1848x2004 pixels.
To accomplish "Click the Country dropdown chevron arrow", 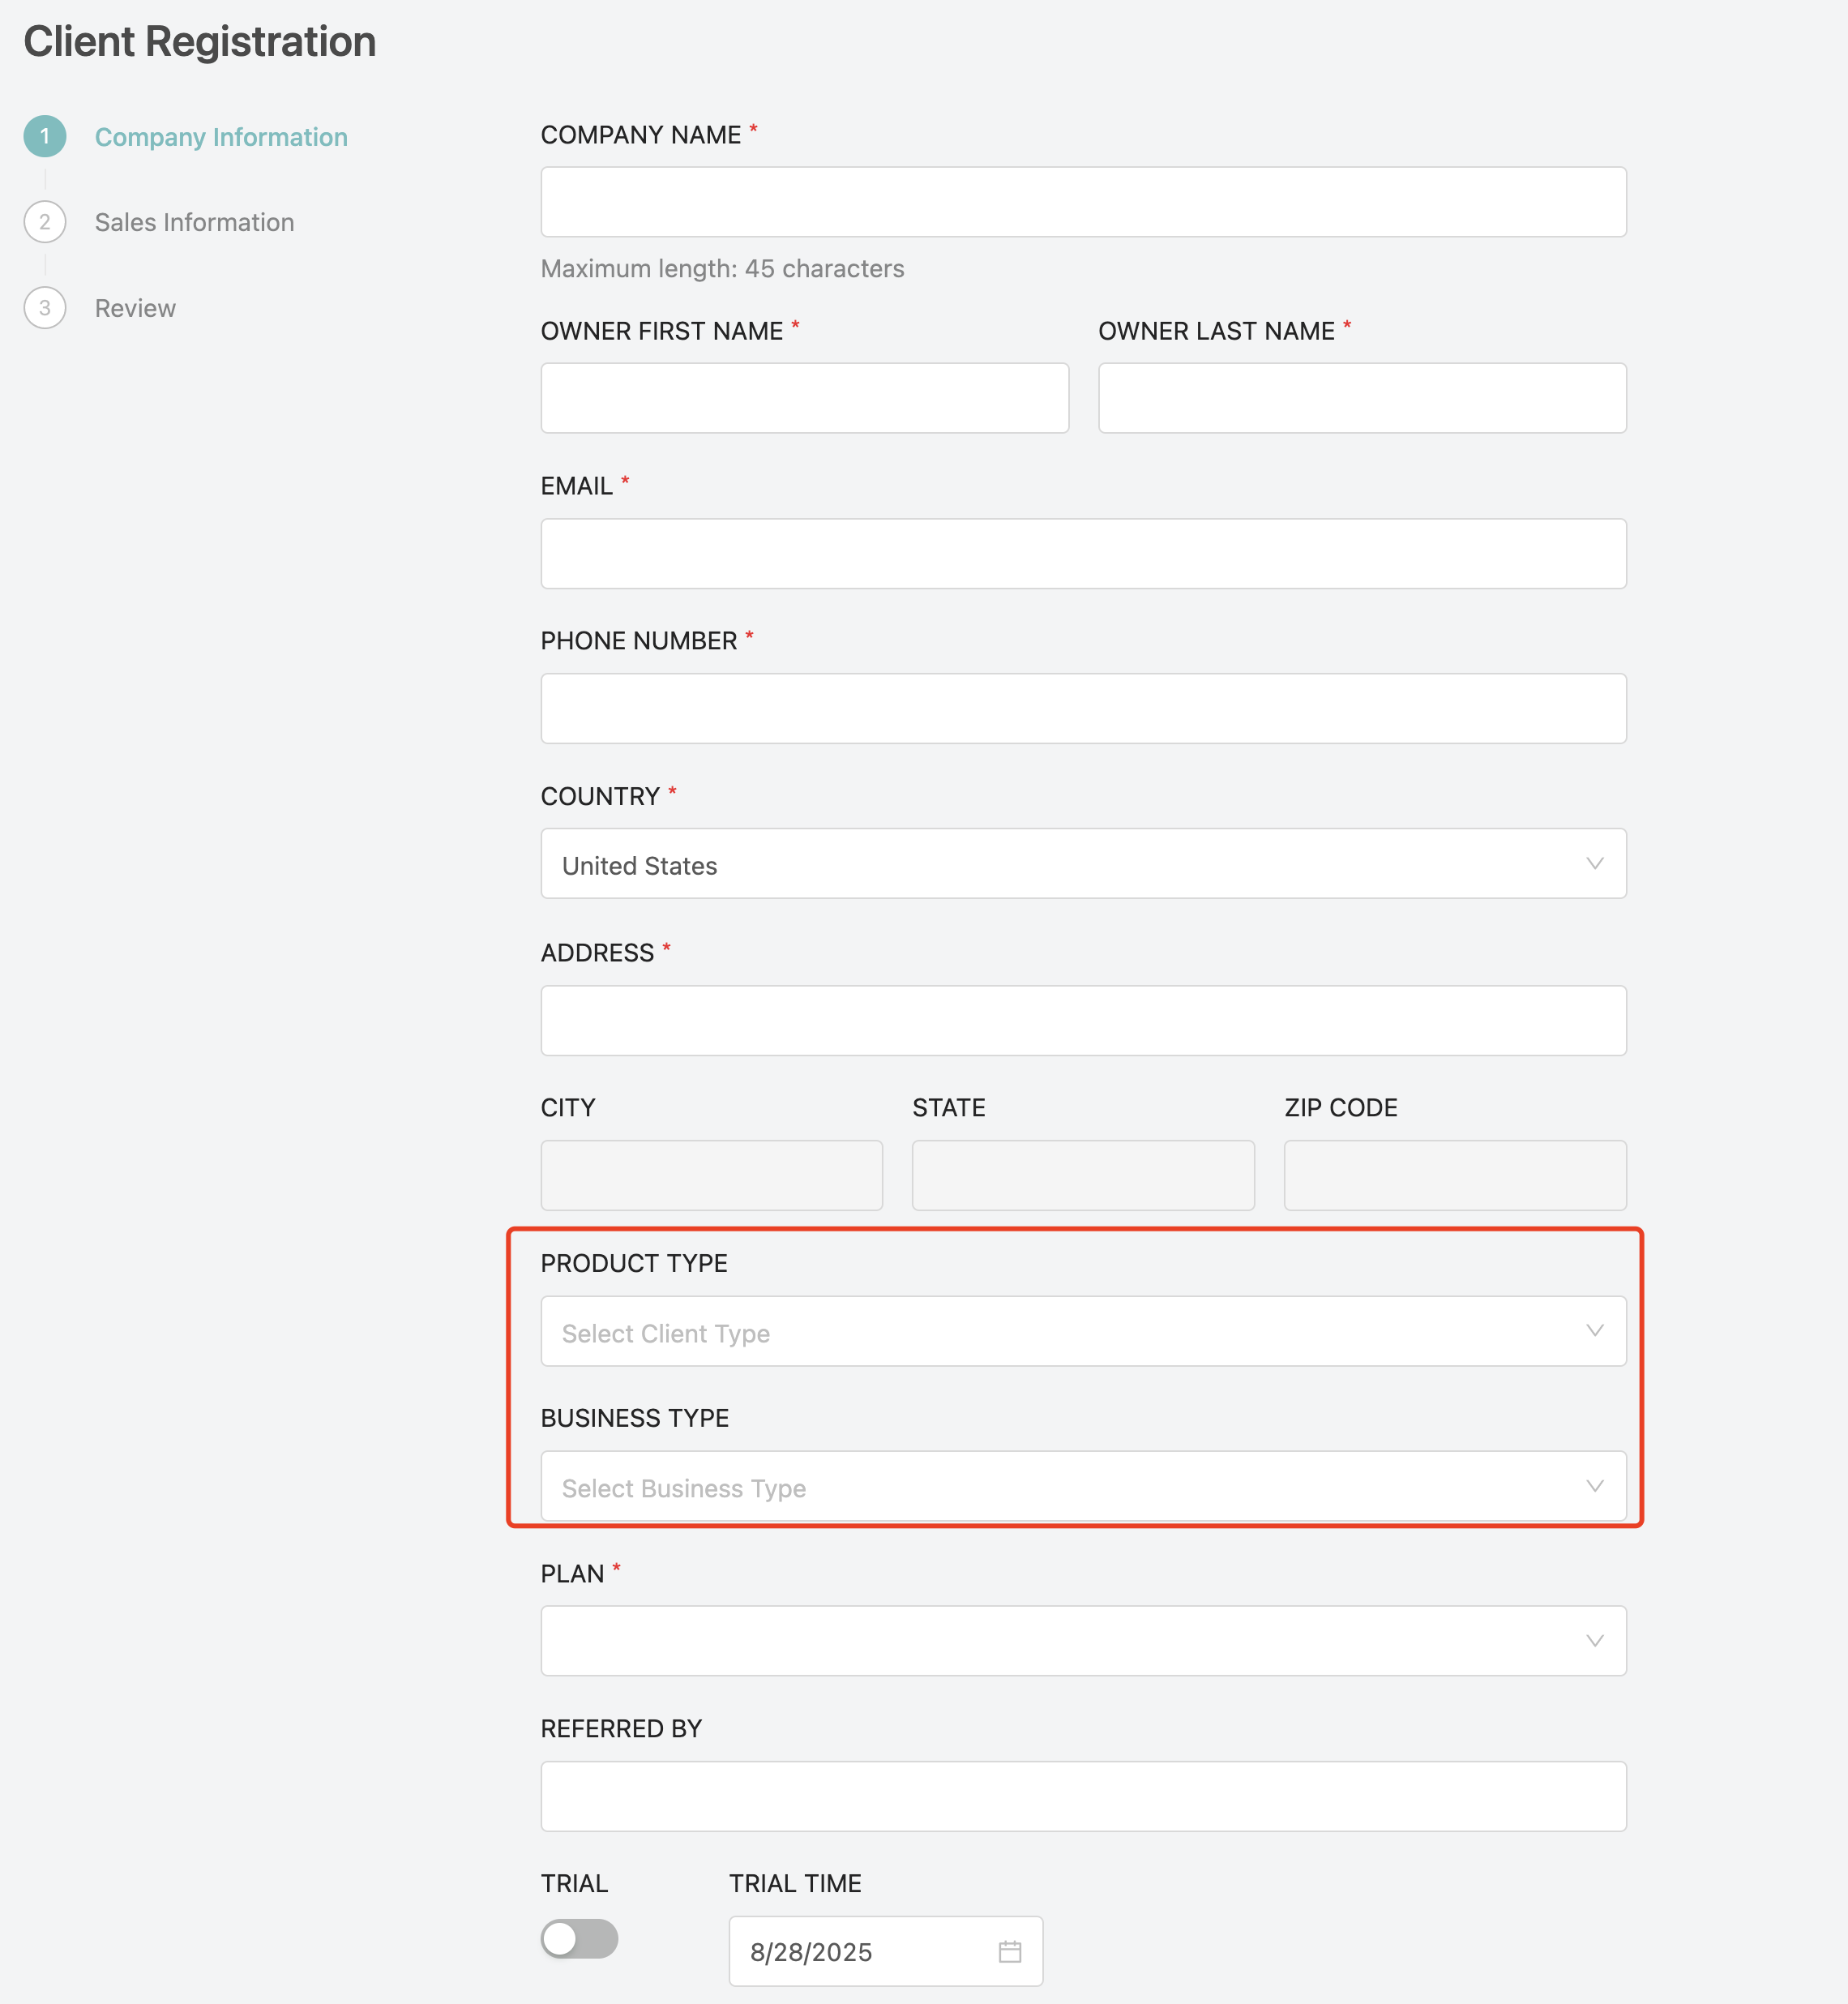I will click(1595, 864).
